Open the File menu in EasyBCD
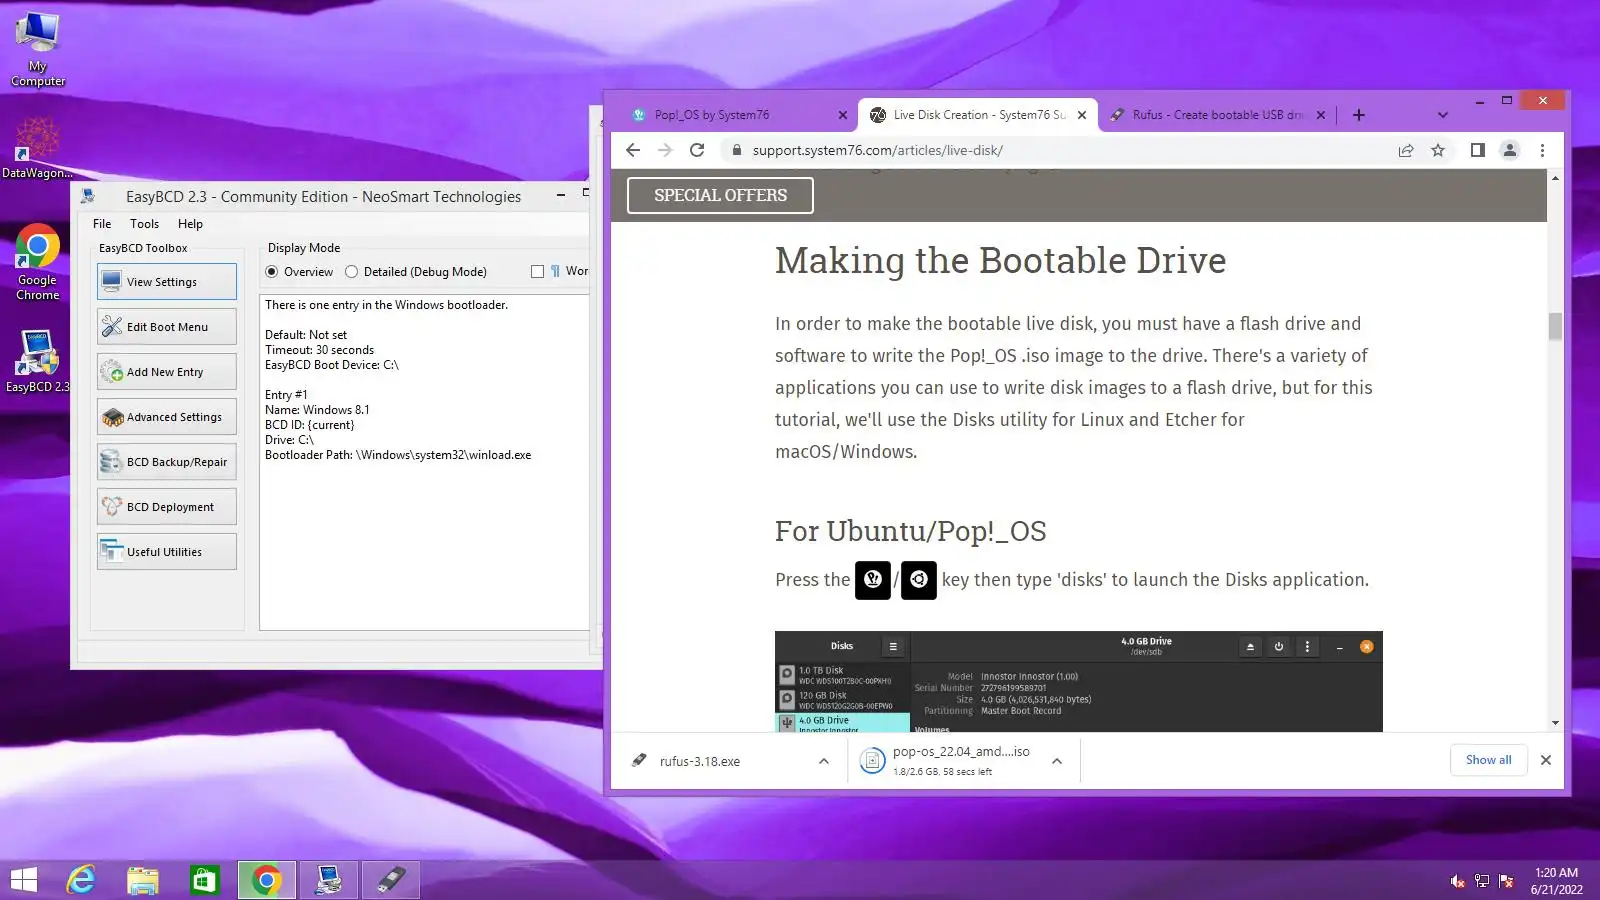 102,224
